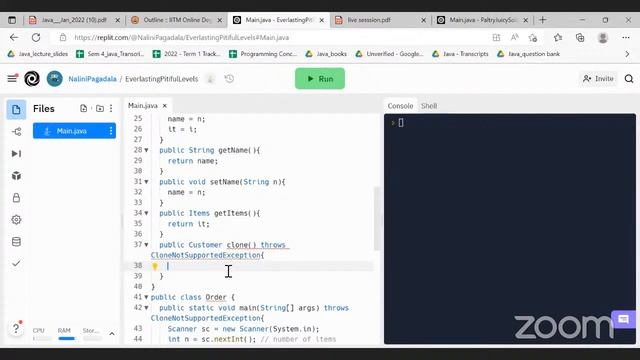
Task: Add a new folder in Files panel
Action: coord(100,108)
